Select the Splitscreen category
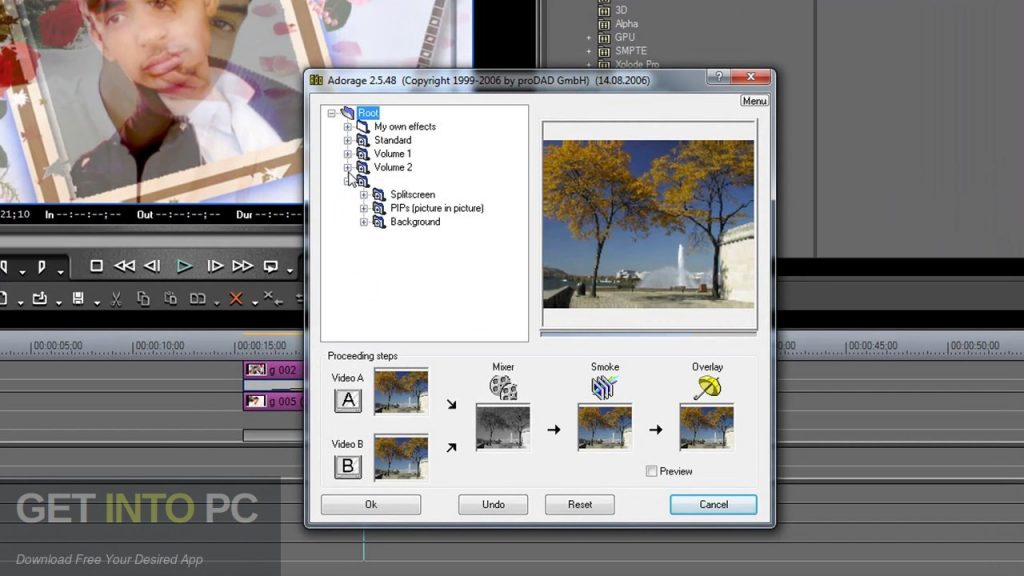Screen dimensions: 1024x576 (x=413, y=195)
